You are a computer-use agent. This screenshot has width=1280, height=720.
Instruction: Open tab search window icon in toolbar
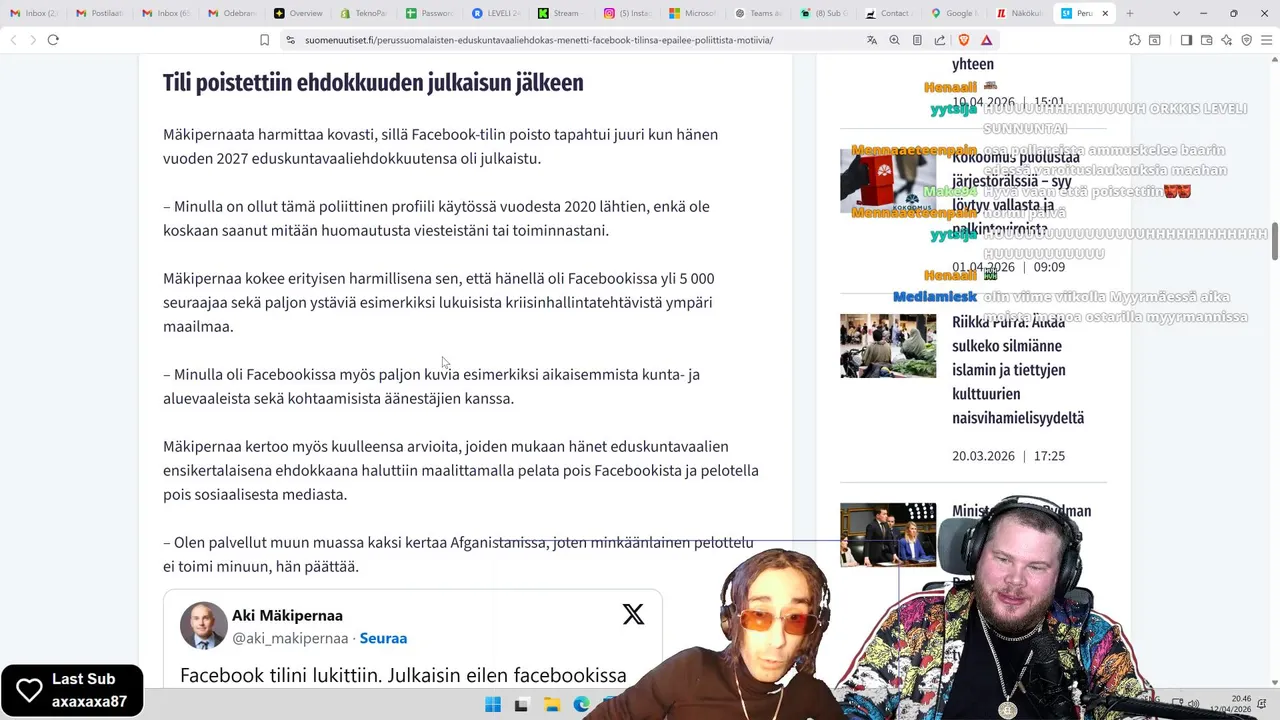1154,40
